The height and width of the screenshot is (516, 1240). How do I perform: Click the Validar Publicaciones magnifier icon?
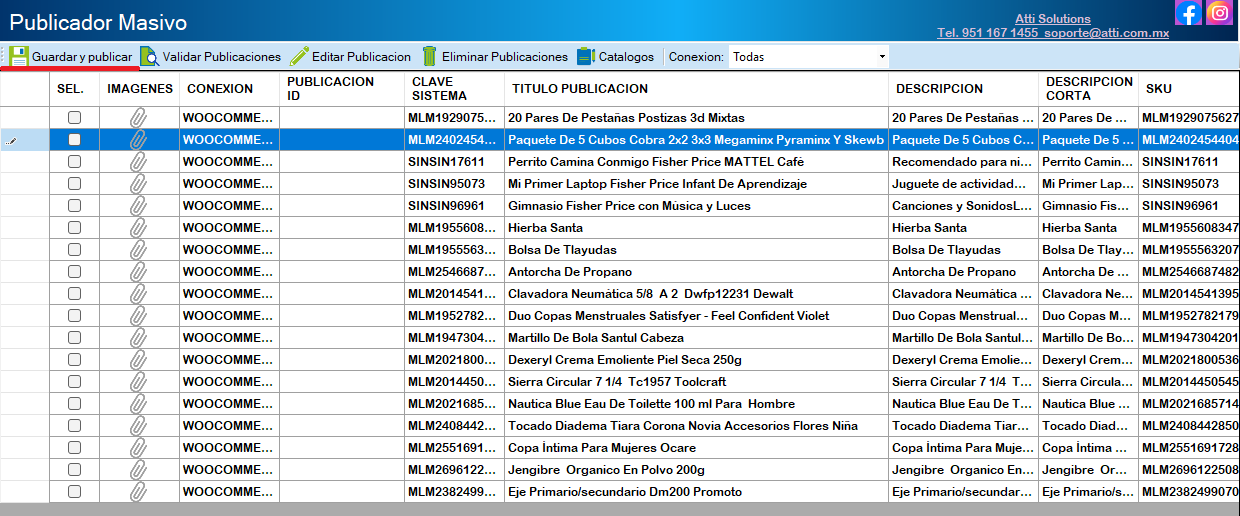coord(150,57)
